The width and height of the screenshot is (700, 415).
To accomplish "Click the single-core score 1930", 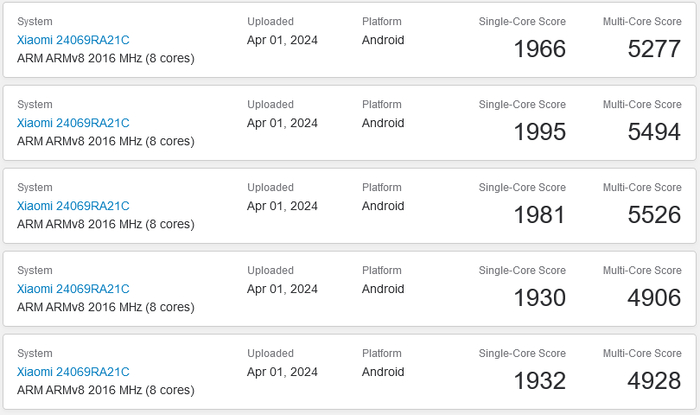I will [539, 298].
